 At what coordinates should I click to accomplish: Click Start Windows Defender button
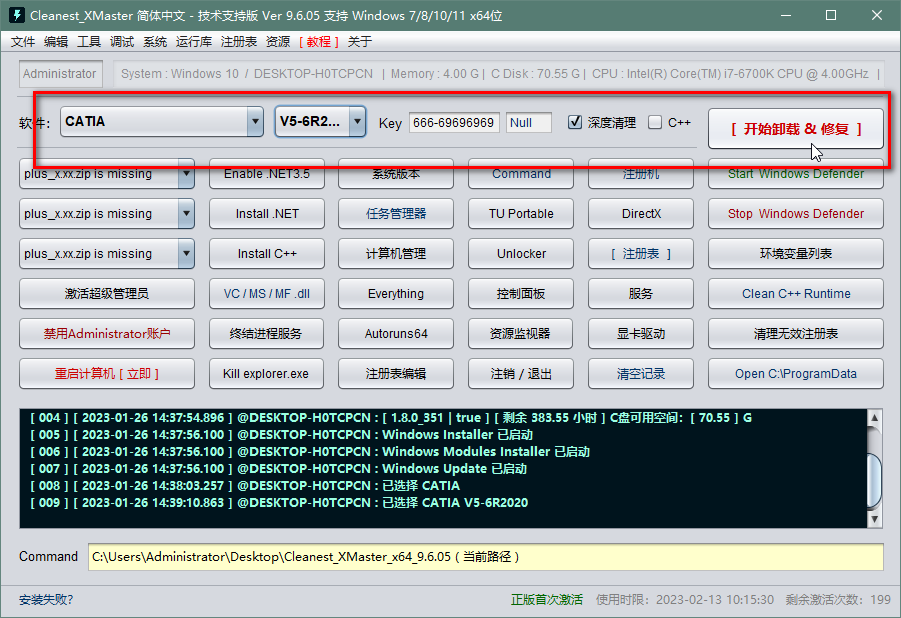(796, 174)
